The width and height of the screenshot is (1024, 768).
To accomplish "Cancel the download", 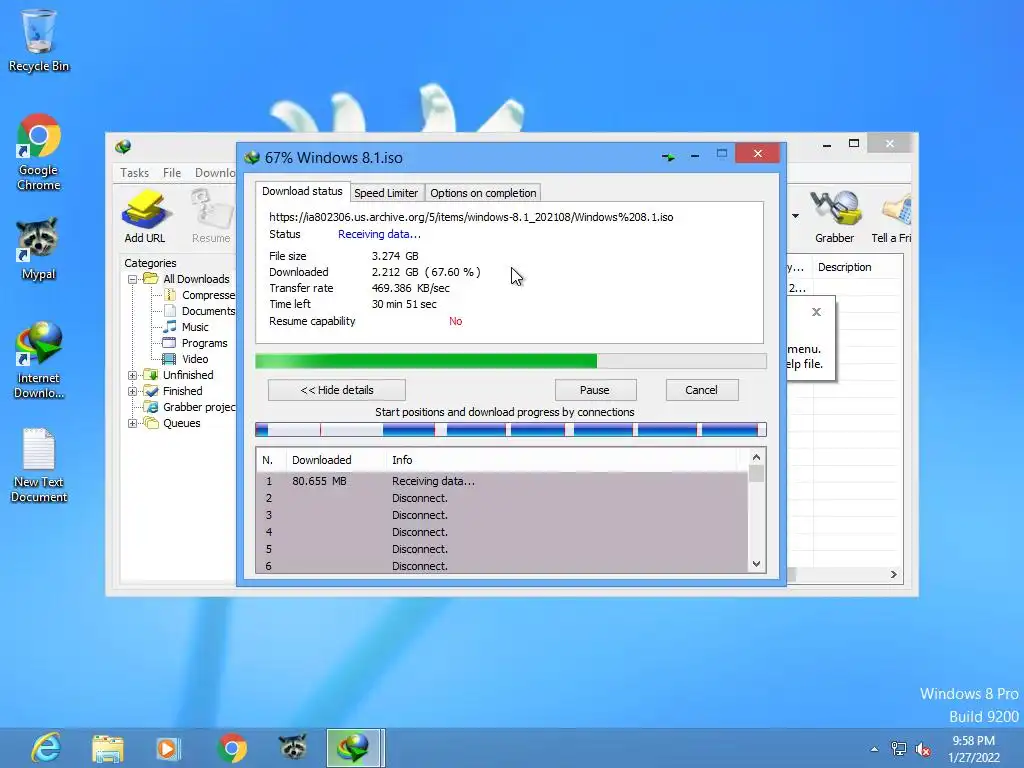I will click(701, 390).
